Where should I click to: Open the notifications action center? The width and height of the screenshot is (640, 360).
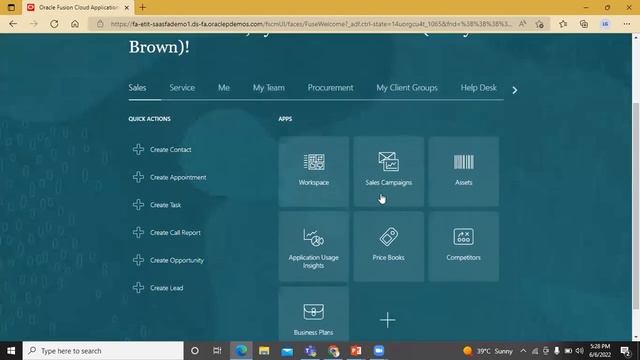(x=625, y=351)
